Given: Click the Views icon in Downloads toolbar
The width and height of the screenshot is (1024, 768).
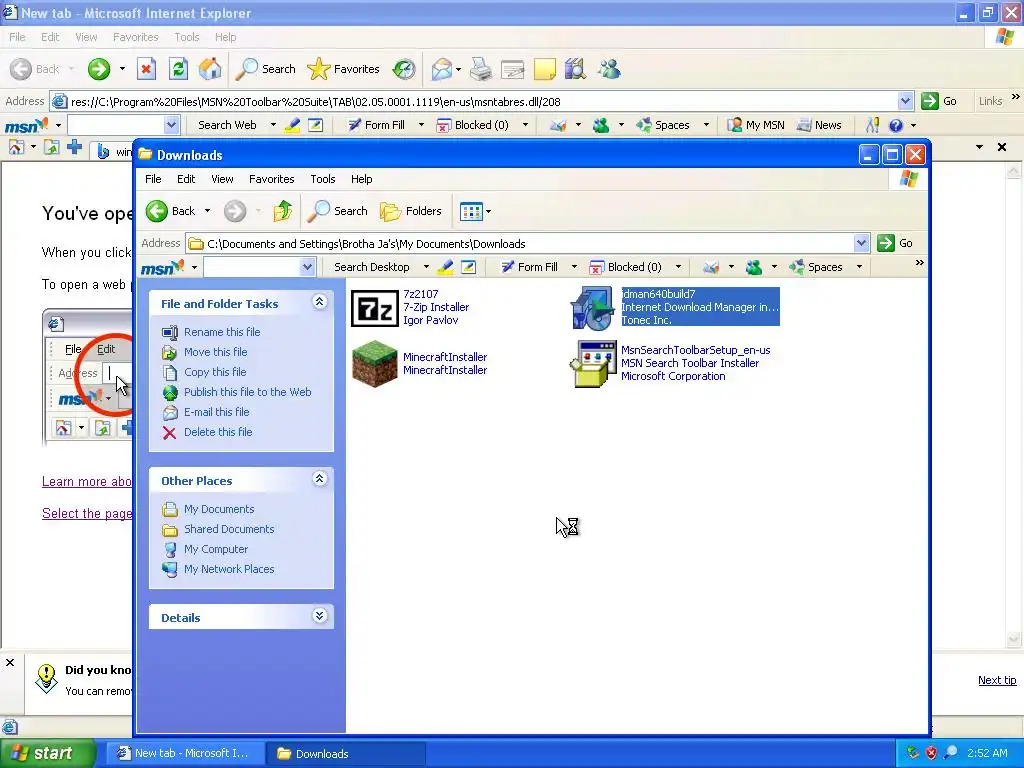Looking at the screenshot, I should click(x=470, y=211).
